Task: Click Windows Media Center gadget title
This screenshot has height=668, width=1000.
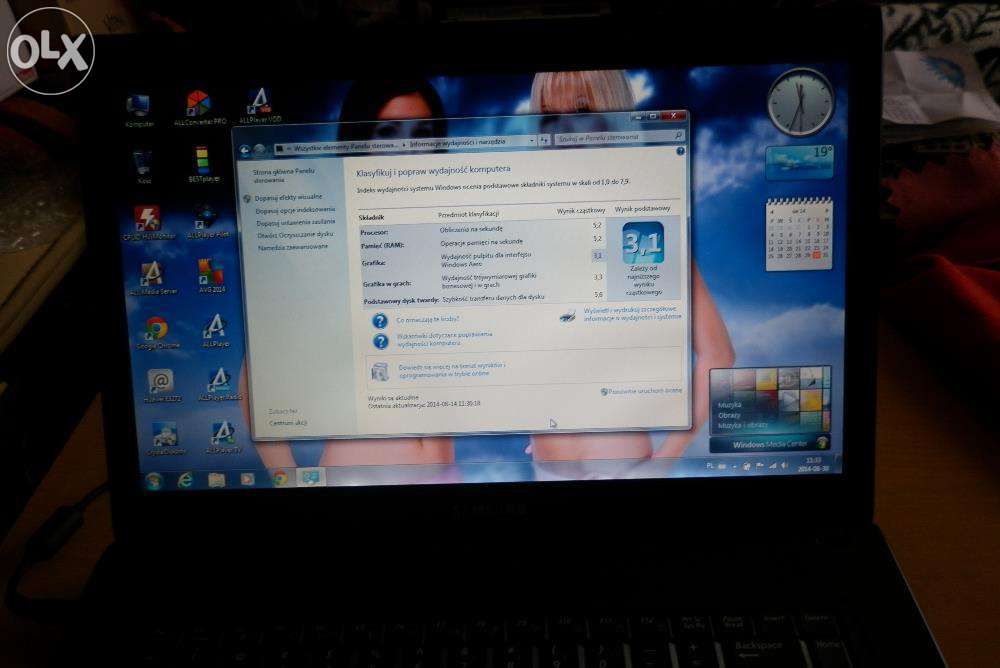Action: click(x=769, y=444)
